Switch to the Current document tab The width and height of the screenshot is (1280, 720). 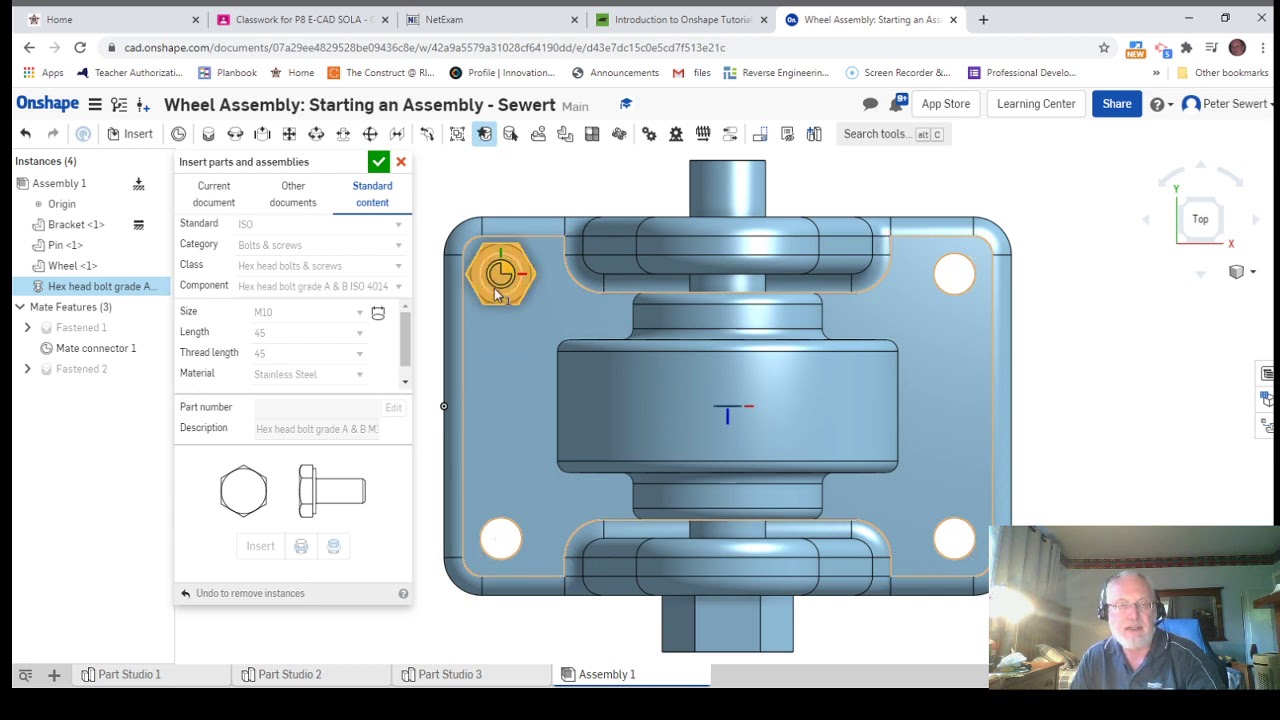point(214,194)
